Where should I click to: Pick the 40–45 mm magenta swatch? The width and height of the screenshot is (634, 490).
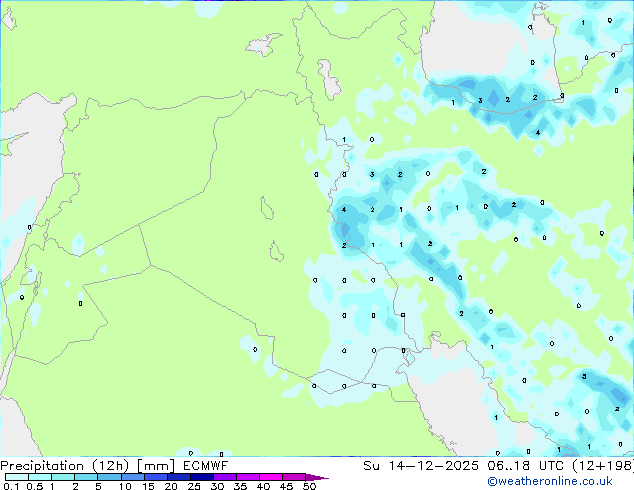click(x=271, y=477)
